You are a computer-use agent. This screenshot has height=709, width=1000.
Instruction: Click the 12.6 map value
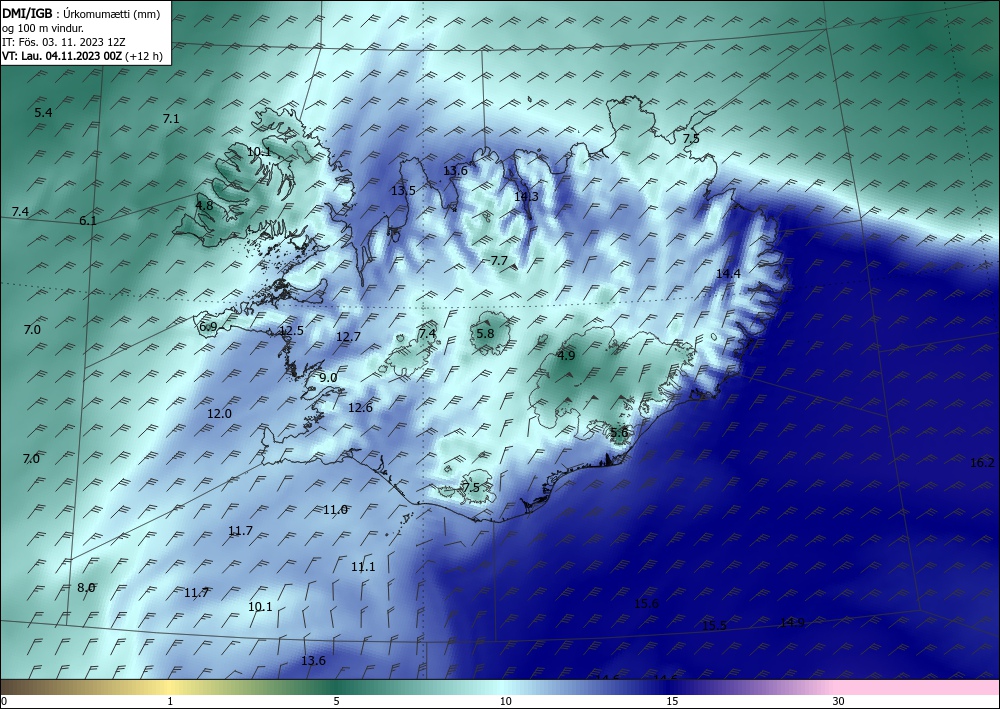(360, 407)
